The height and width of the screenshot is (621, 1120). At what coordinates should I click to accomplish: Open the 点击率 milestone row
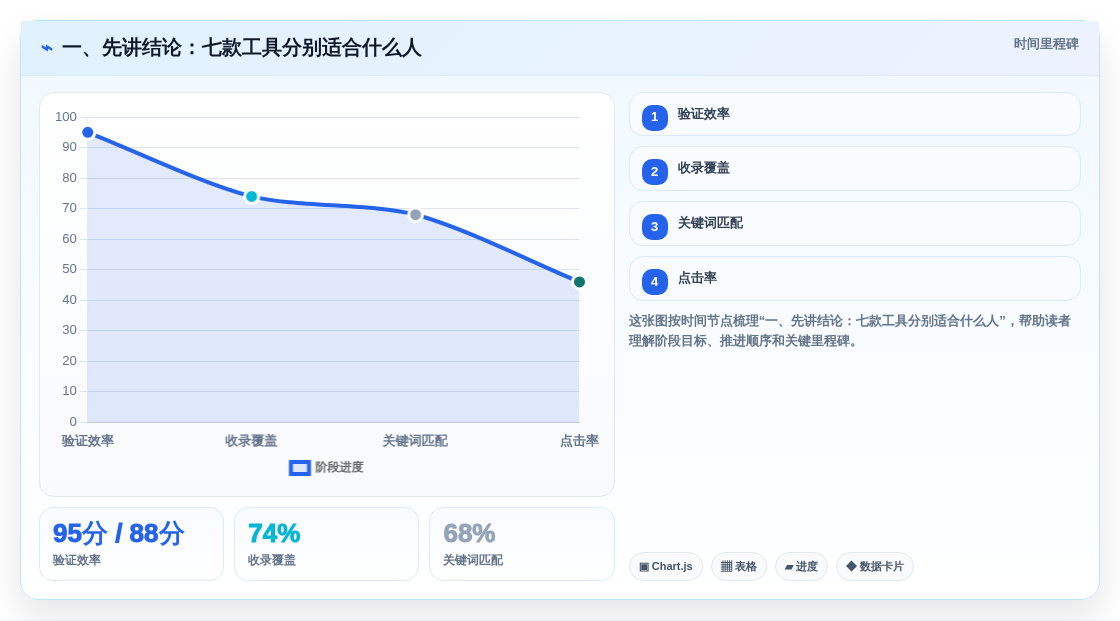pyautogui.click(x=854, y=279)
